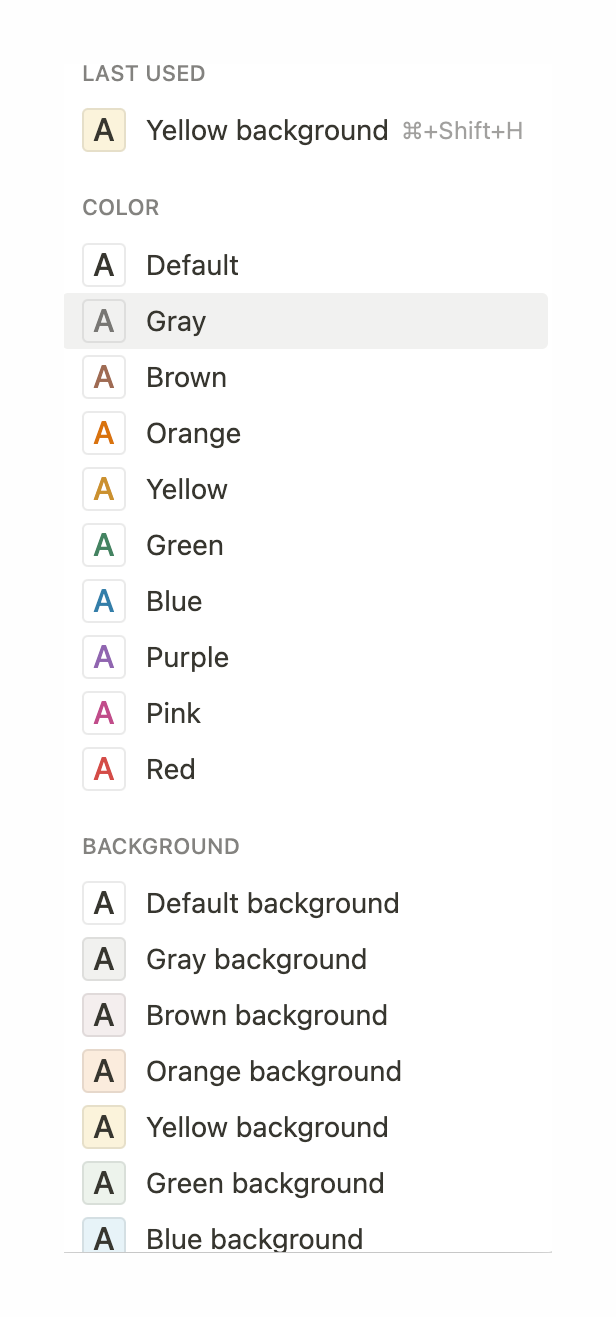Select the gray "A" letter icon
616x1317 pixels.
click(103, 321)
